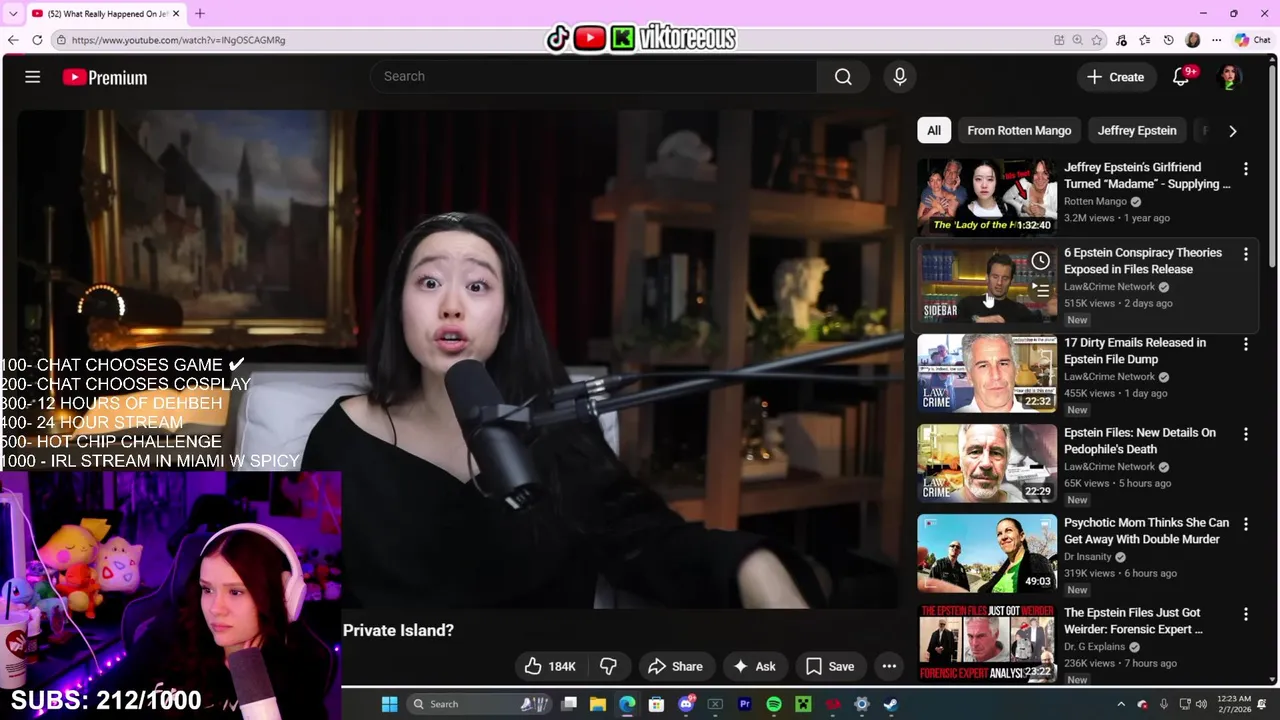Open options for Epstein Files Just Got Weirder video

(1246, 614)
